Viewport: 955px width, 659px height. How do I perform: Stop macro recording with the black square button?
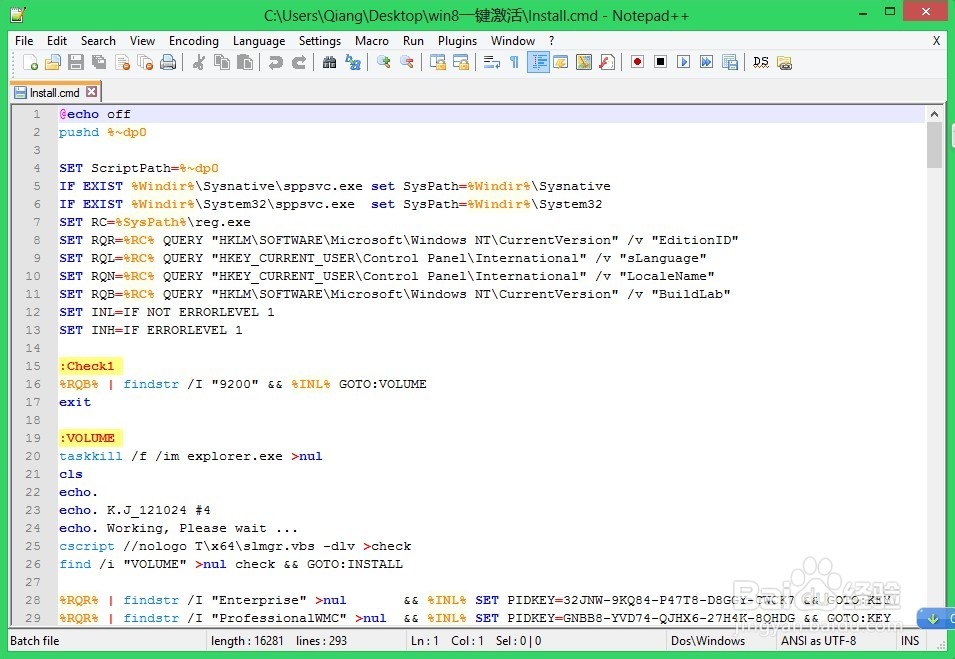[660, 62]
